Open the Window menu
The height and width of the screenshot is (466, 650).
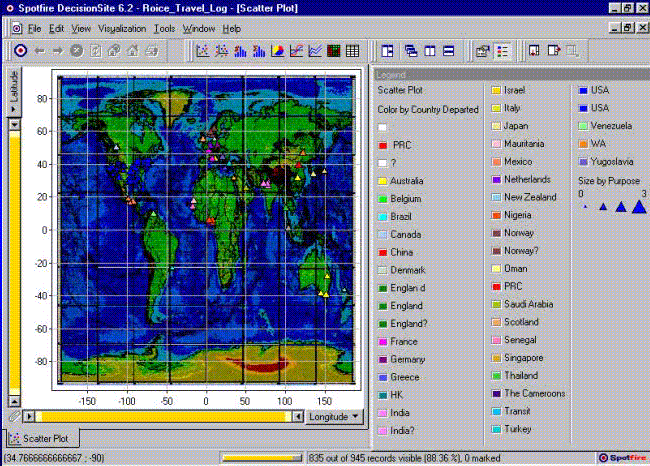coord(199,29)
